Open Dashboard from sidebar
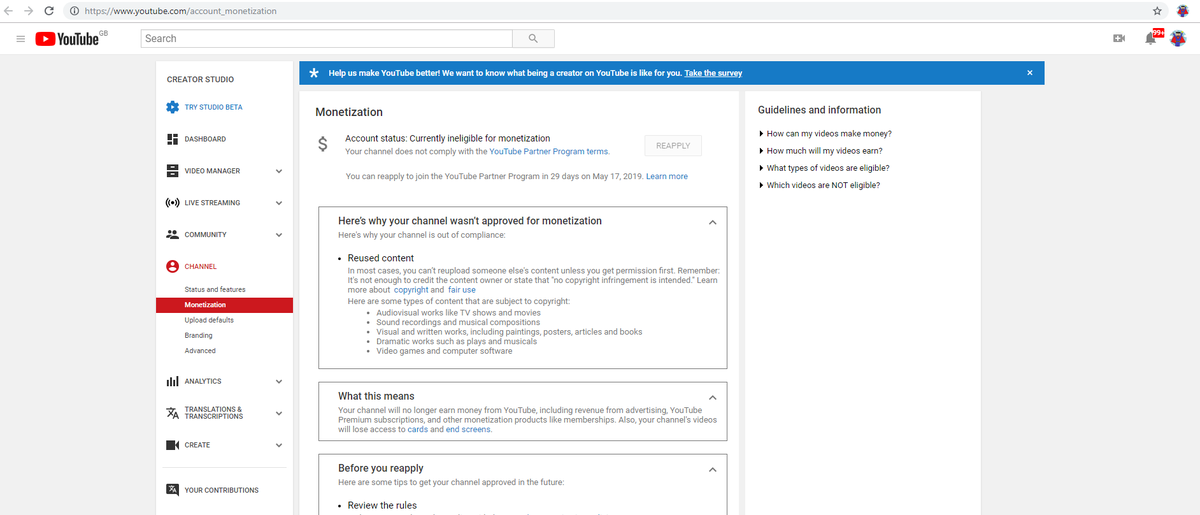The height and width of the screenshot is (515, 1200). pos(205,139)
